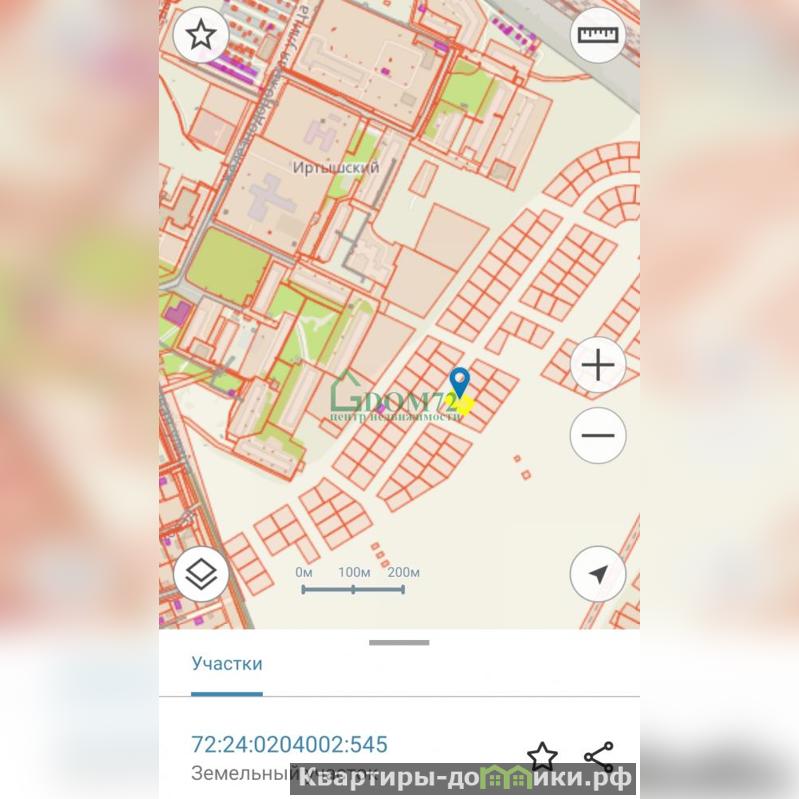Click the map scale bar
Image resolution: width=799 pixels, height=799 pixels.
pos(353,590)
